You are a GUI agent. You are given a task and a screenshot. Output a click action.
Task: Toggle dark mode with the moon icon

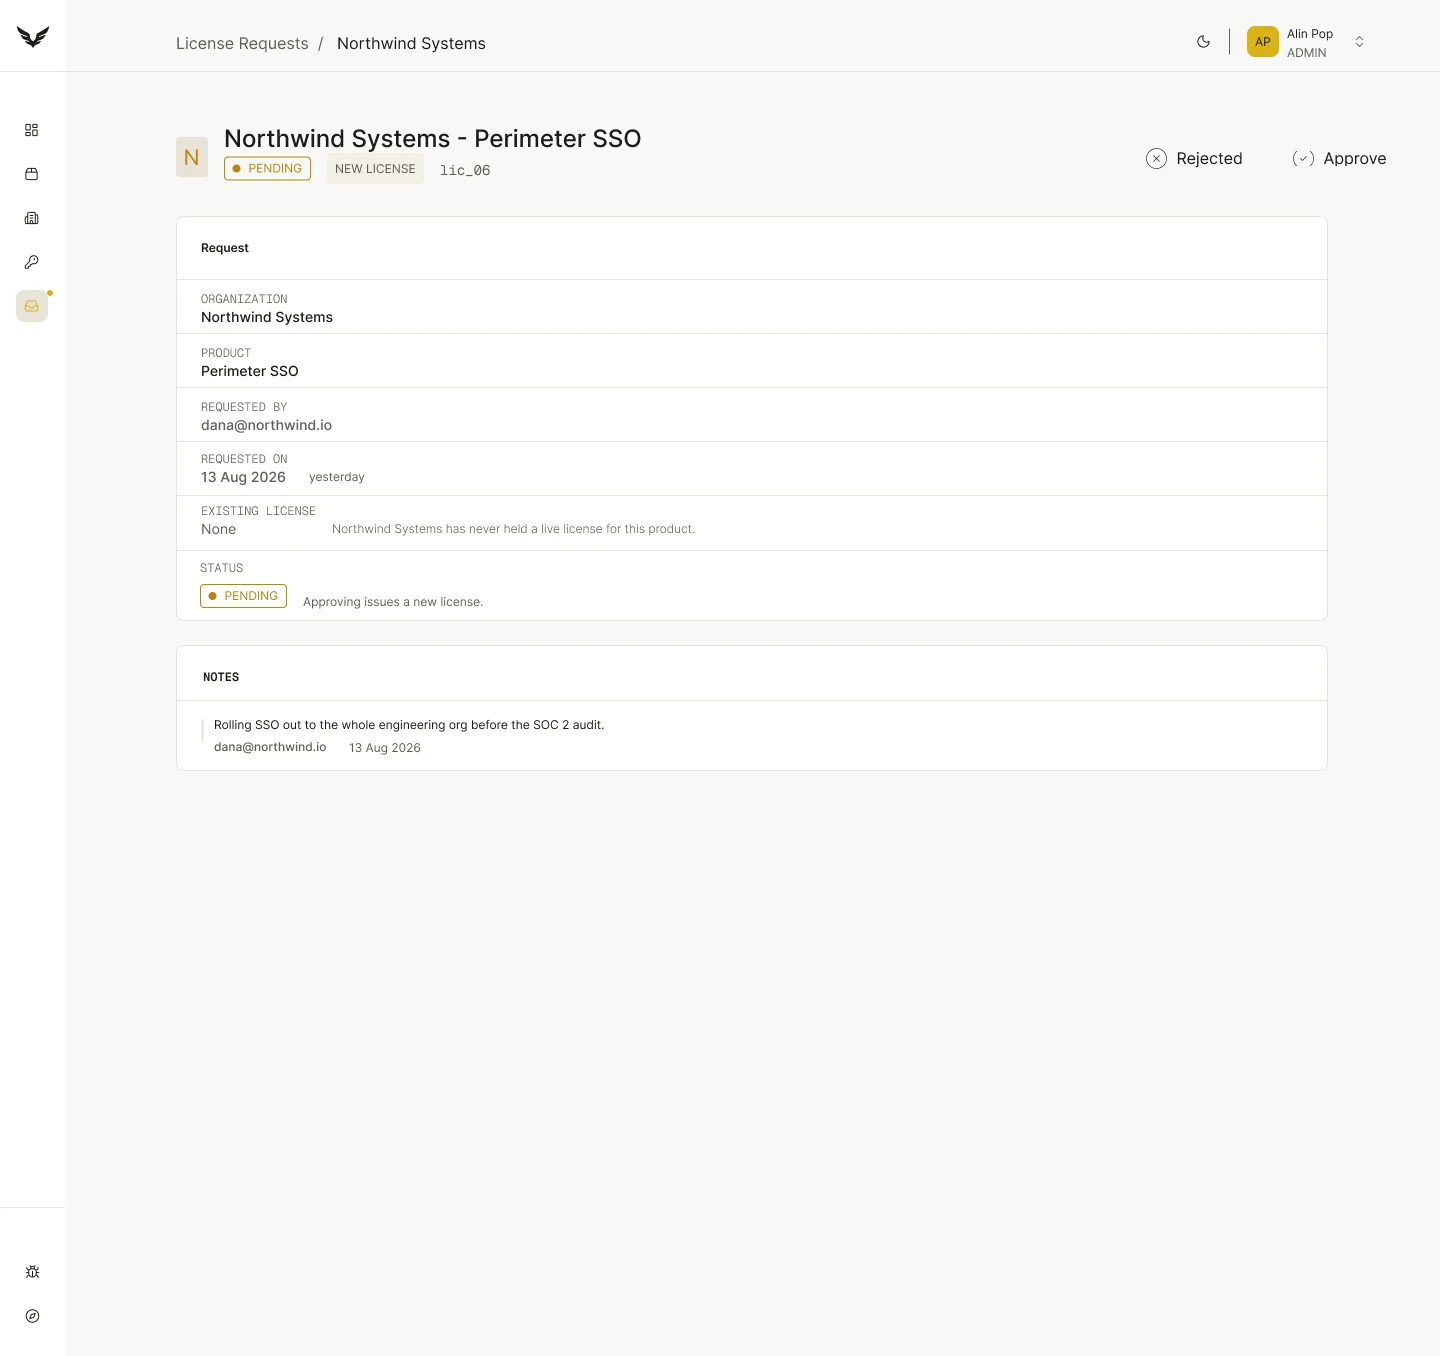tap(1204, 42)
